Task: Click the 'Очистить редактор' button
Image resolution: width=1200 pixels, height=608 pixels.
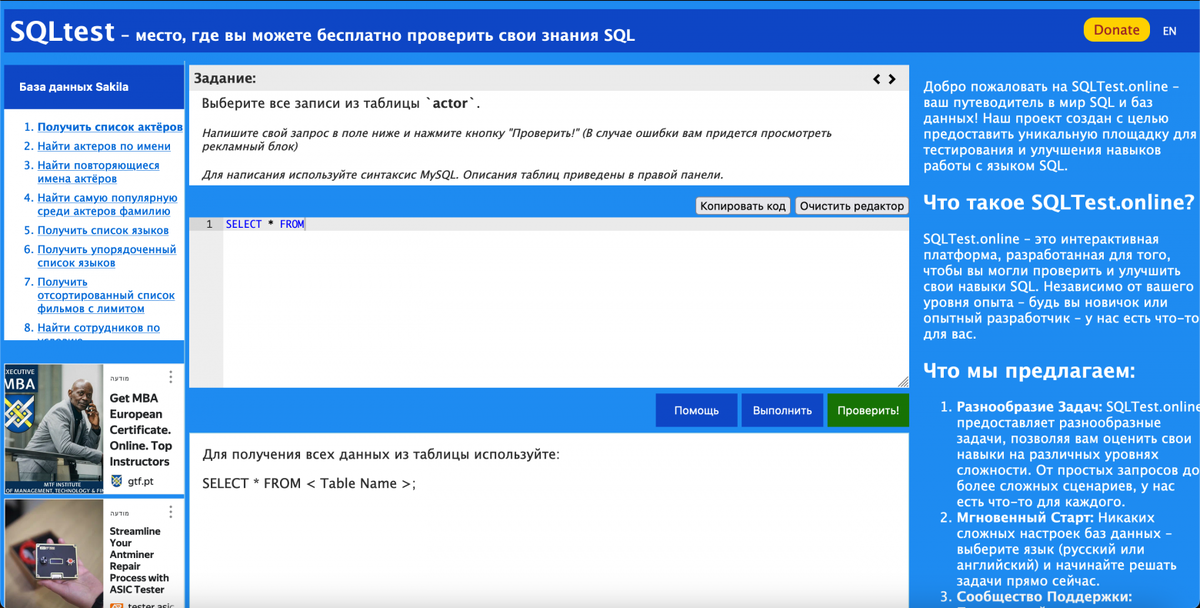Action: [852, 206]
